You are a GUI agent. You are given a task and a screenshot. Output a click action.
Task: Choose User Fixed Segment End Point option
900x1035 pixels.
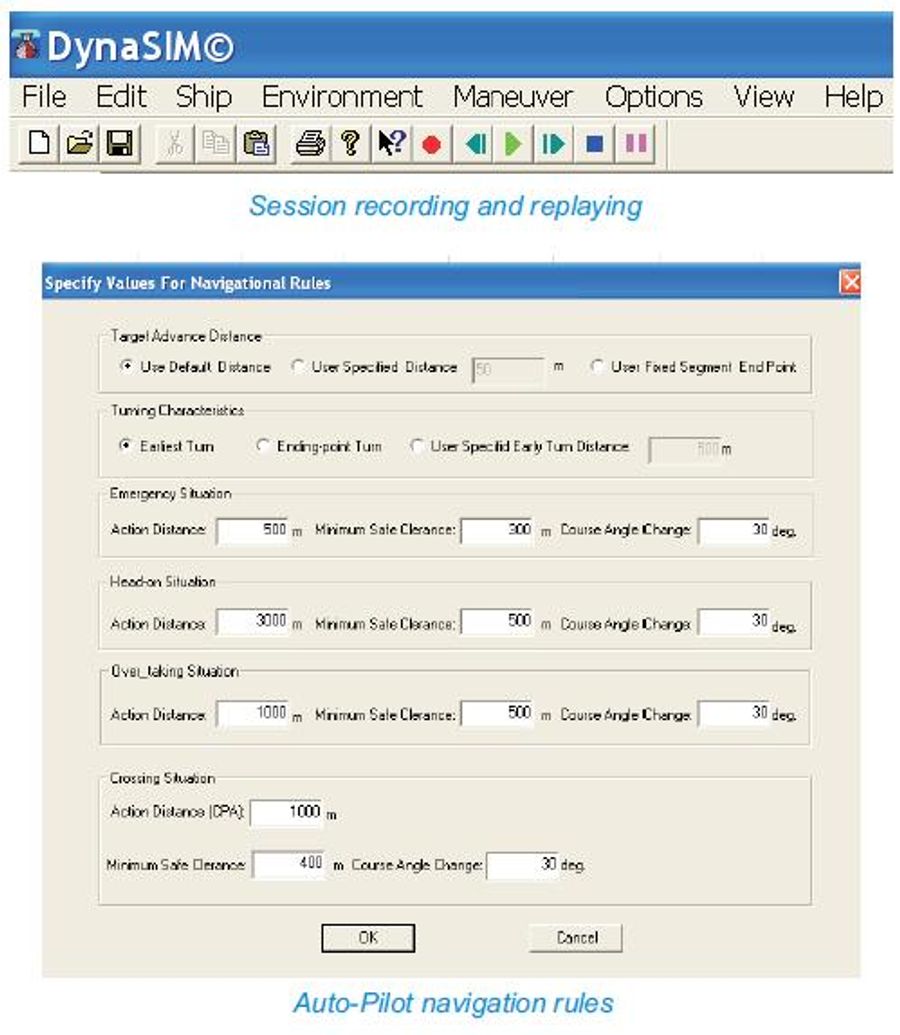tap(598, 367)
